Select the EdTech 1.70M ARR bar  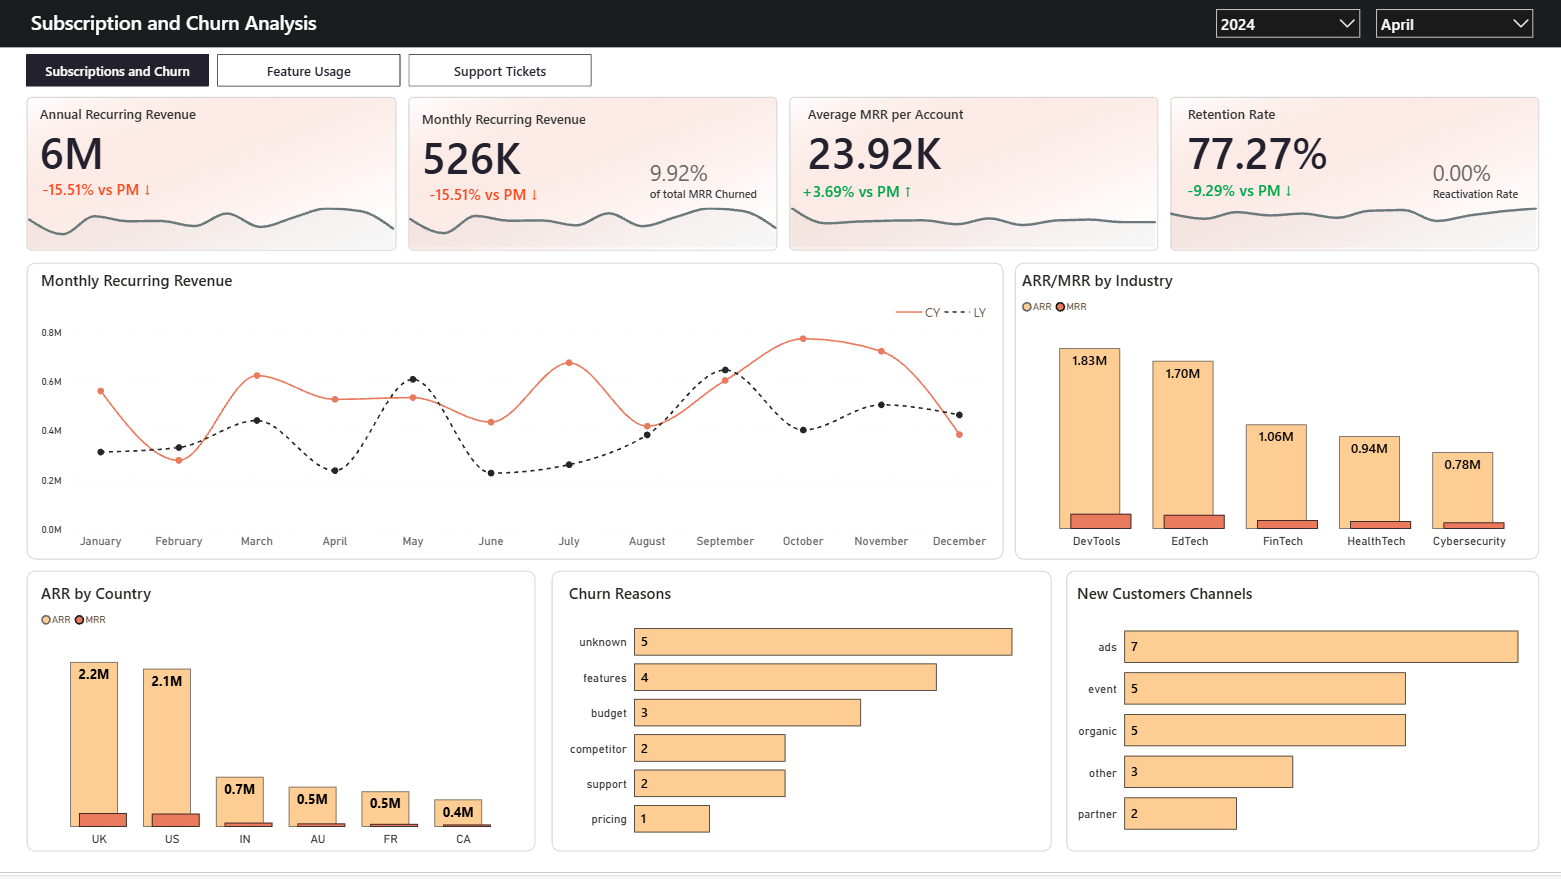[1182, 445]
